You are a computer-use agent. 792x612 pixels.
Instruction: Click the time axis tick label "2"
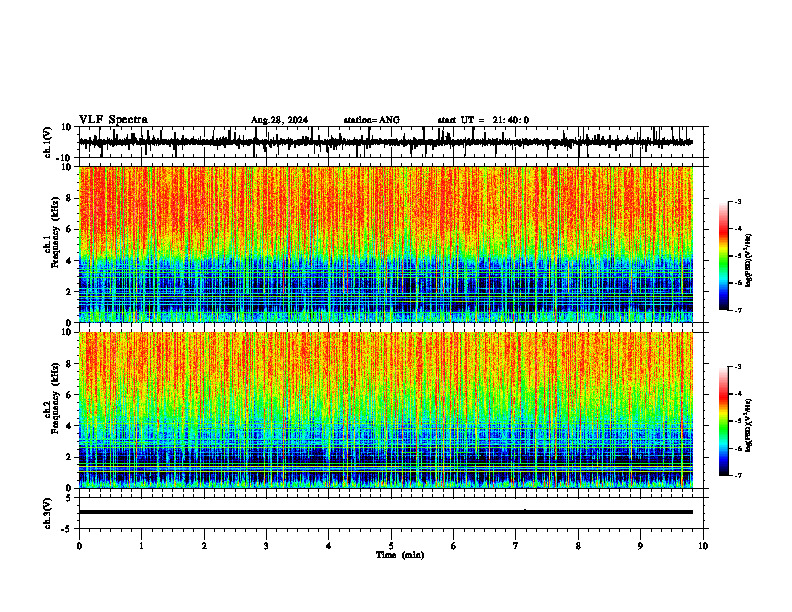coord(204,546)
